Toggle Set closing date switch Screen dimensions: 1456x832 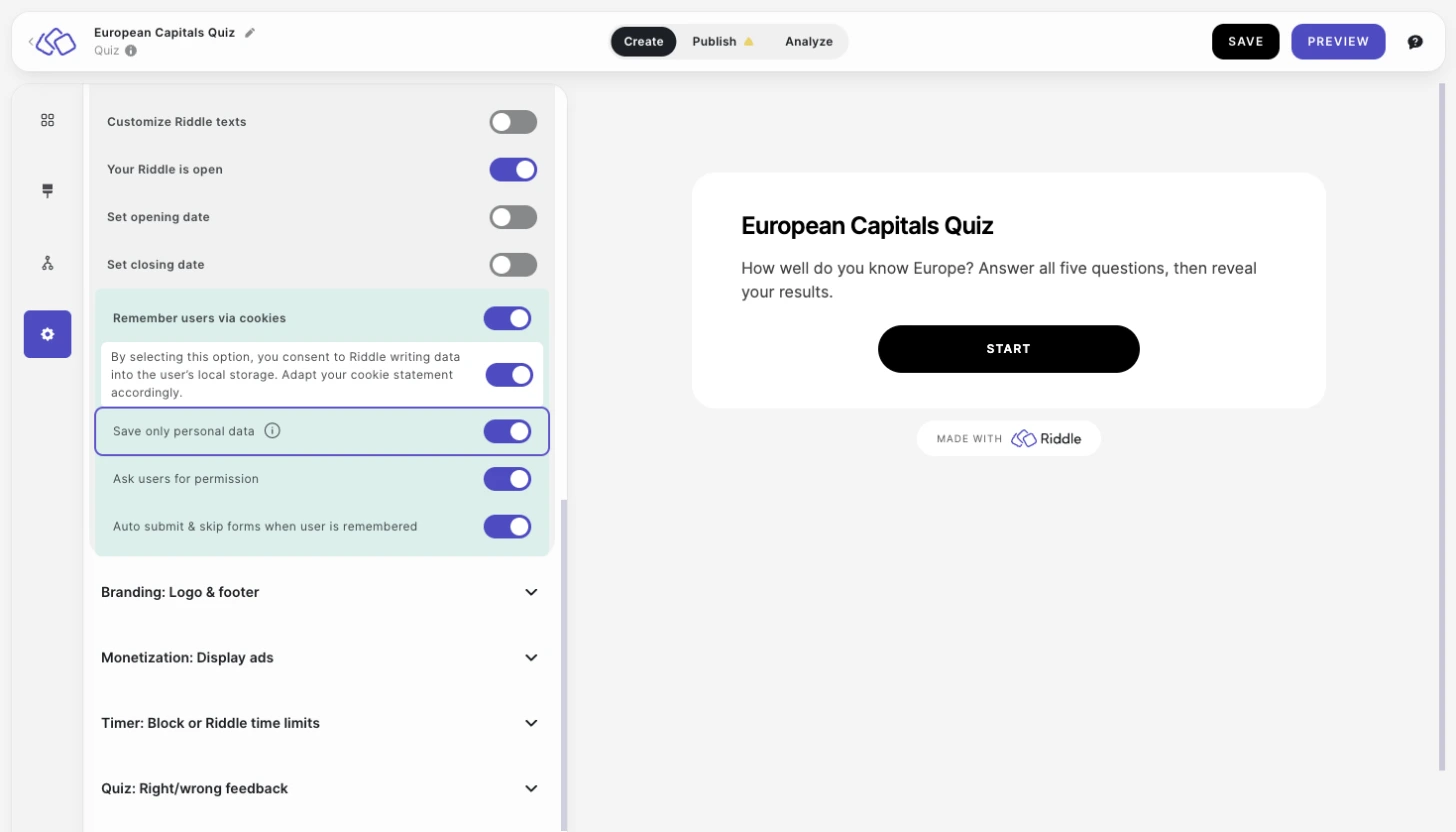(x=513, y=265)
